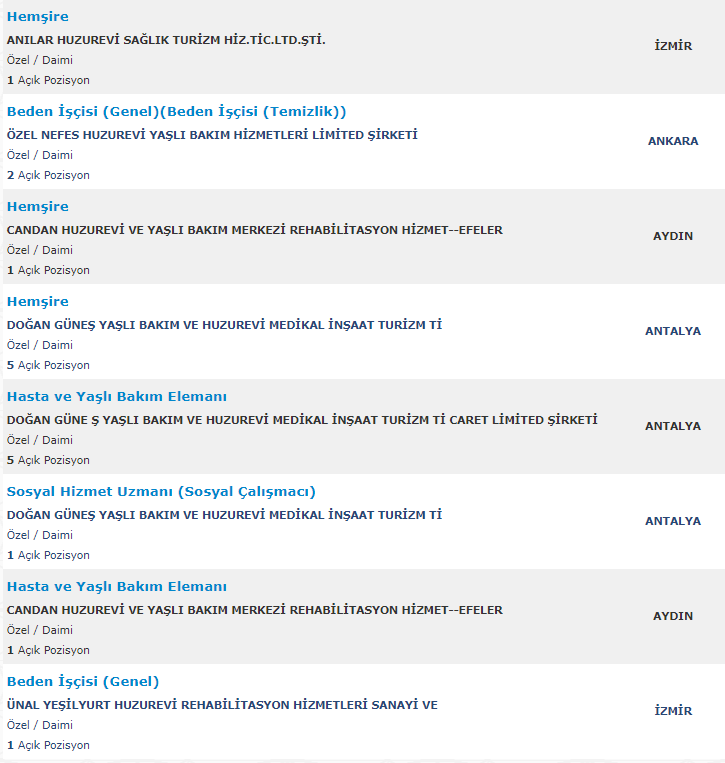This screenshot has height=763, width=725.
Task: Click "Özel / Daimi" under ÖZEL NEFES HUZUREVİ
Action: coord(40,155)
